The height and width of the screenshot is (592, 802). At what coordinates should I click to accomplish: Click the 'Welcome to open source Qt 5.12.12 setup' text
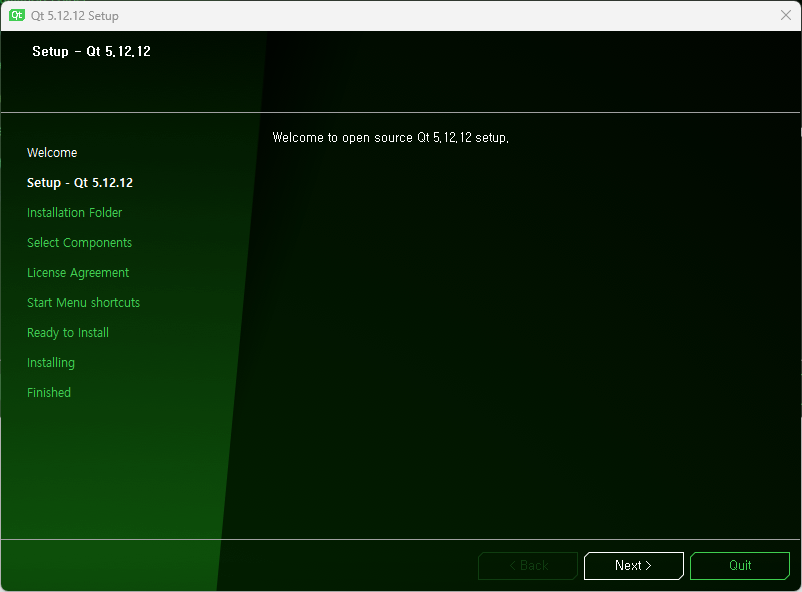click(x=390, y=138)
